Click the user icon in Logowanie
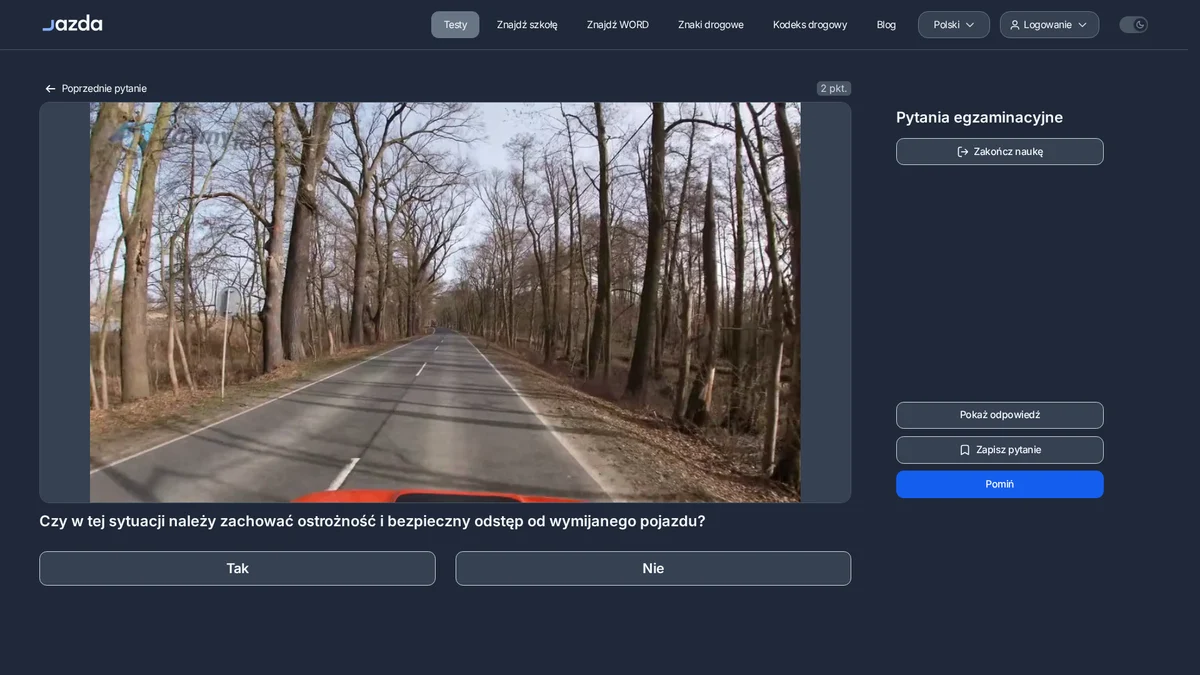Screen dimensions: 1200x675 [x=1015, y=25]
